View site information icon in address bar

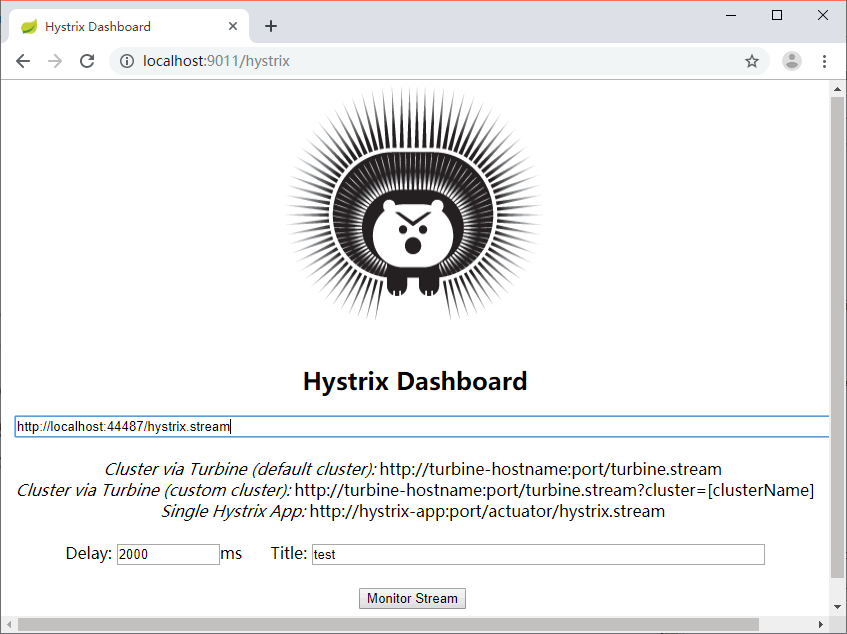click(127, 61)
